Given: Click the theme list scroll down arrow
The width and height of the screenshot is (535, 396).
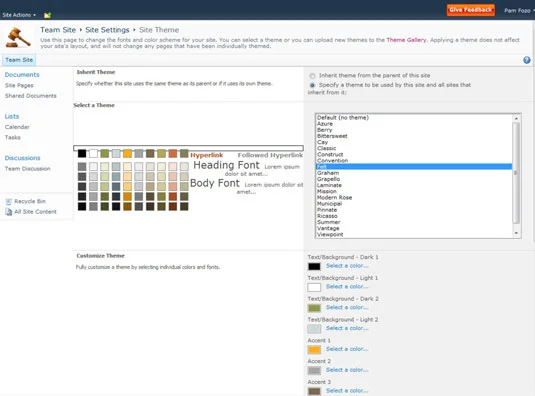Looking at the screenshot, I should pos(516,233).
